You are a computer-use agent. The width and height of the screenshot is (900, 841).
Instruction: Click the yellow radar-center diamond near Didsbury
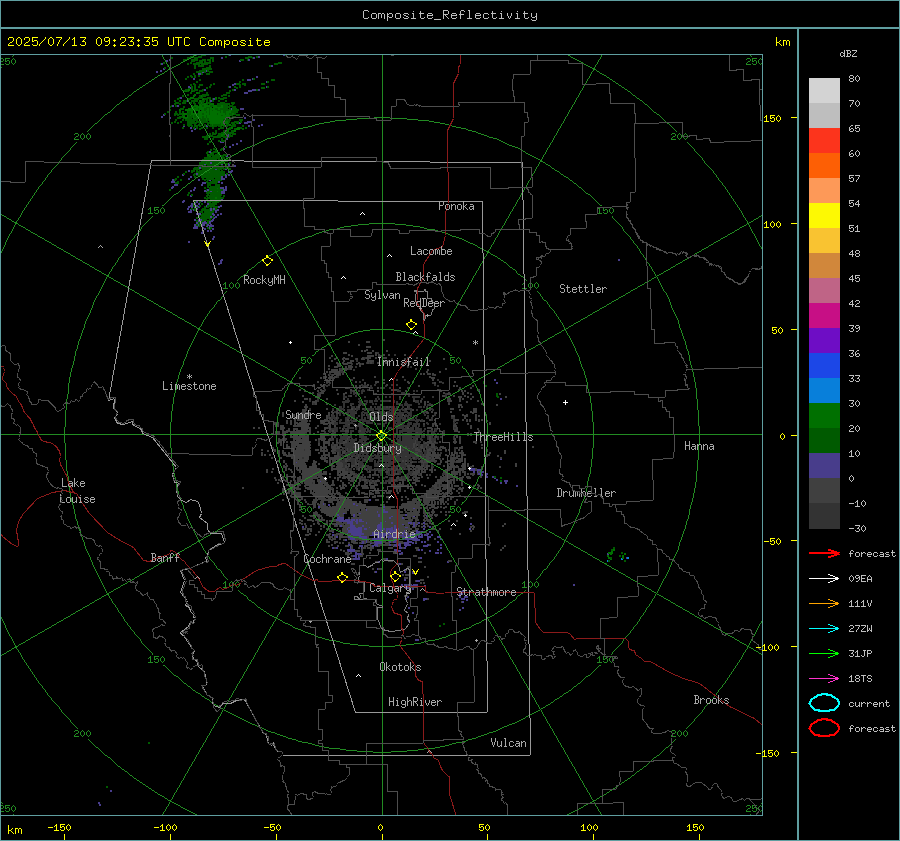(381, 436)
